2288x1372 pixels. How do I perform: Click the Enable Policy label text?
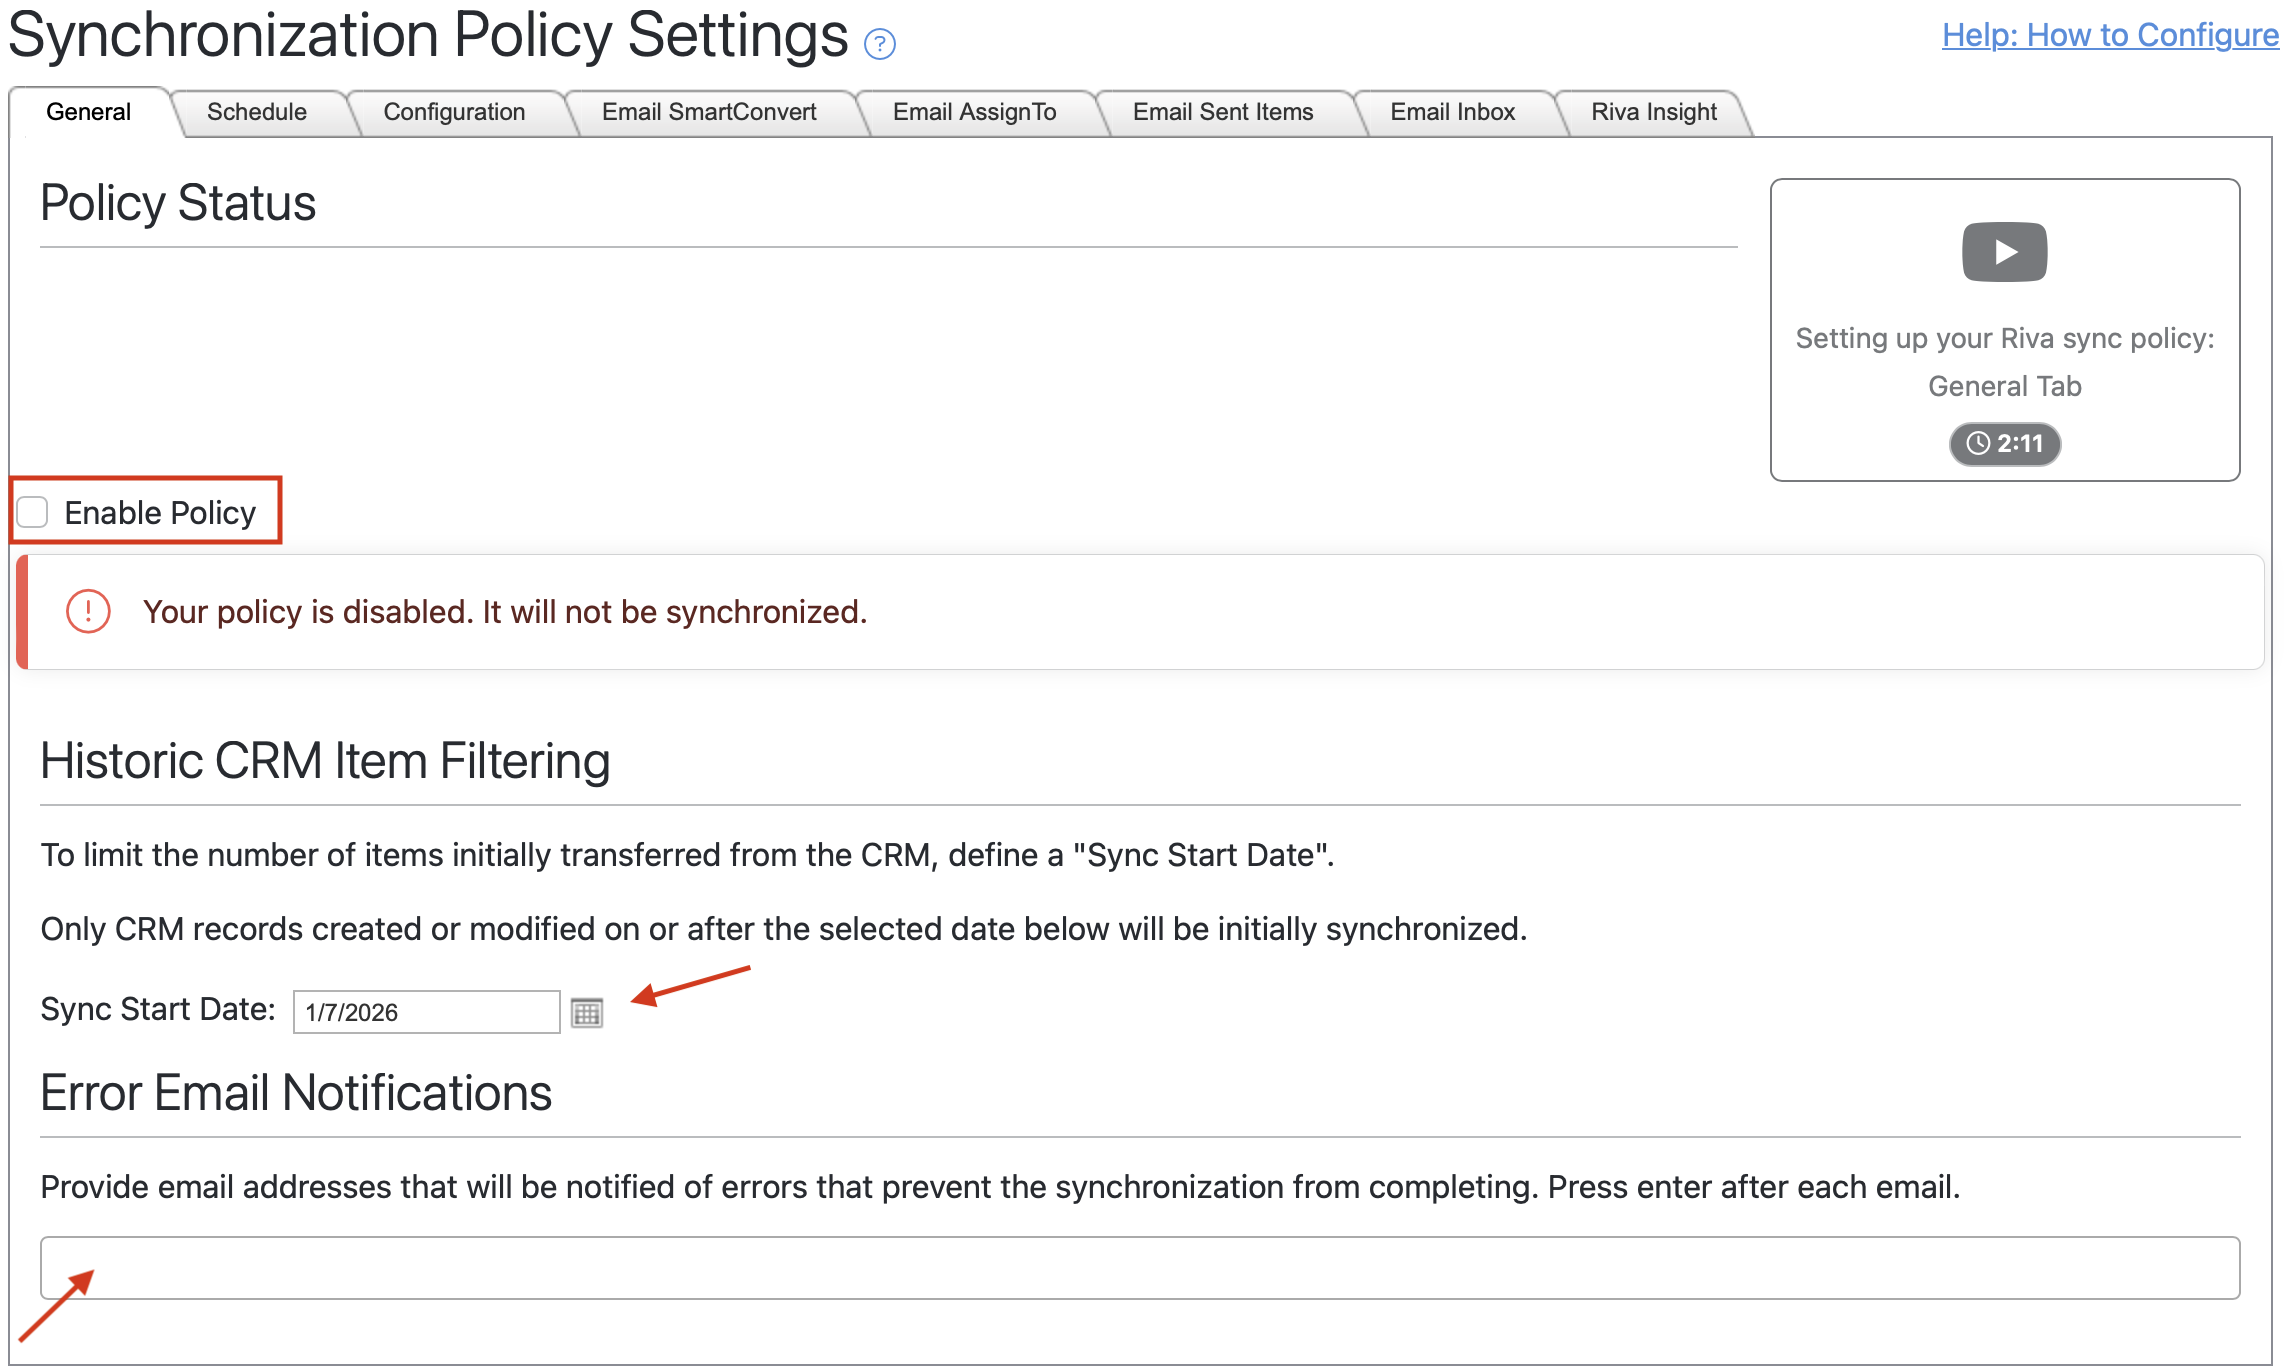click(x=160, y=513)
